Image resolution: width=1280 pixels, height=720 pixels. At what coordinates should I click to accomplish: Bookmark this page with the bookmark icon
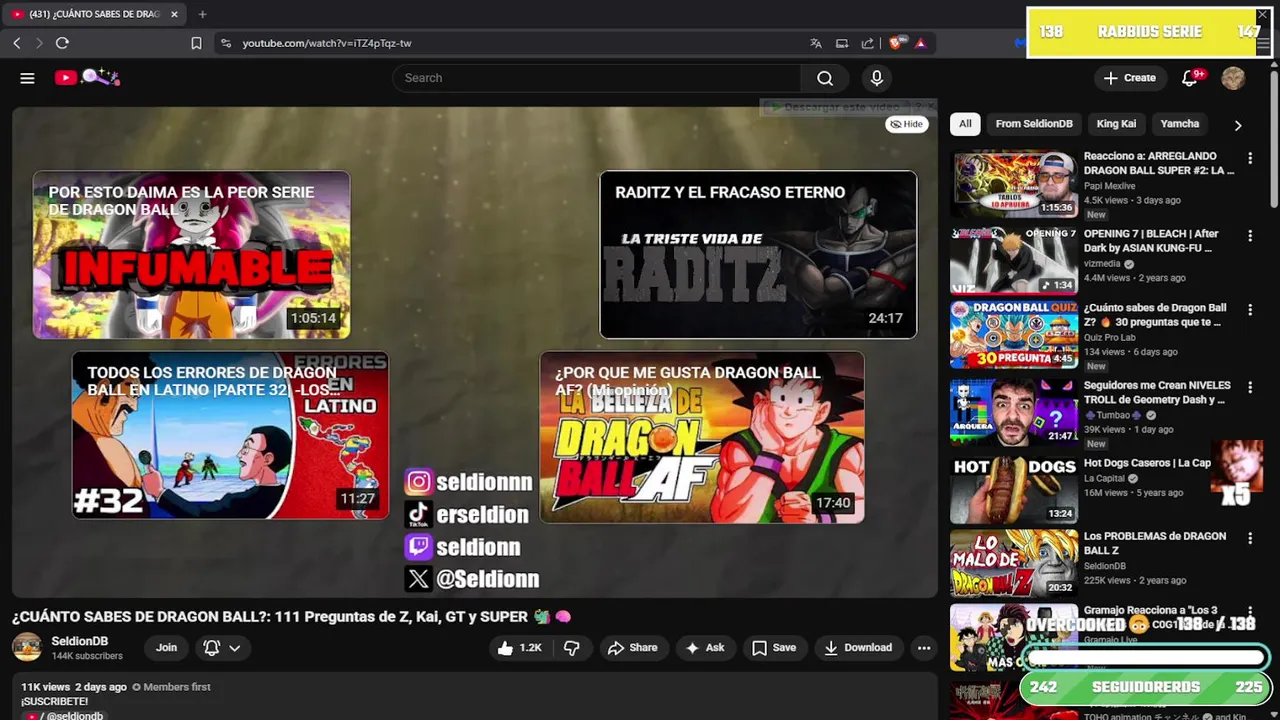pyautogui.click(x=196, y=43)
